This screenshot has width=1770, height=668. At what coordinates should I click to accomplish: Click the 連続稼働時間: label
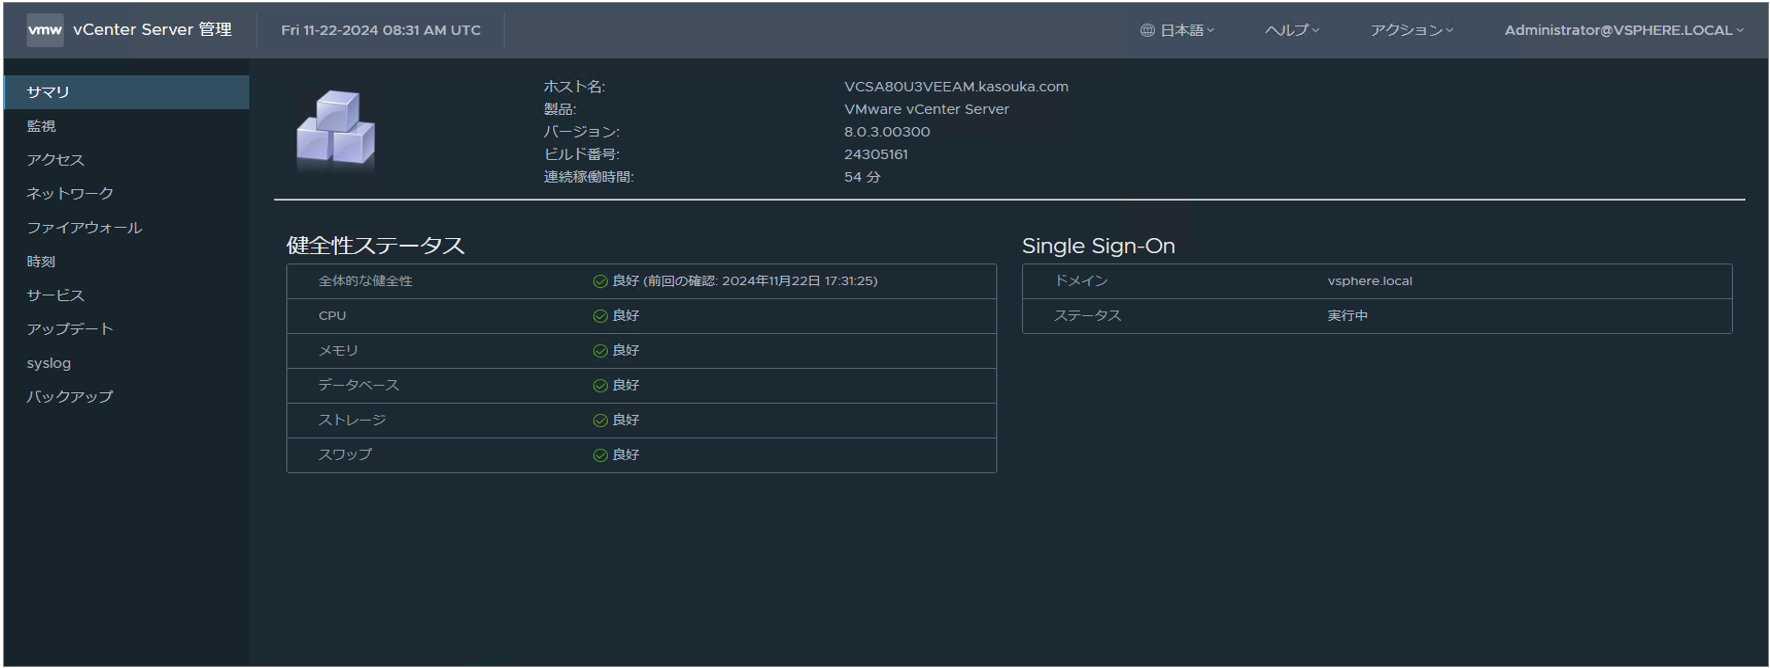point(589,177)
